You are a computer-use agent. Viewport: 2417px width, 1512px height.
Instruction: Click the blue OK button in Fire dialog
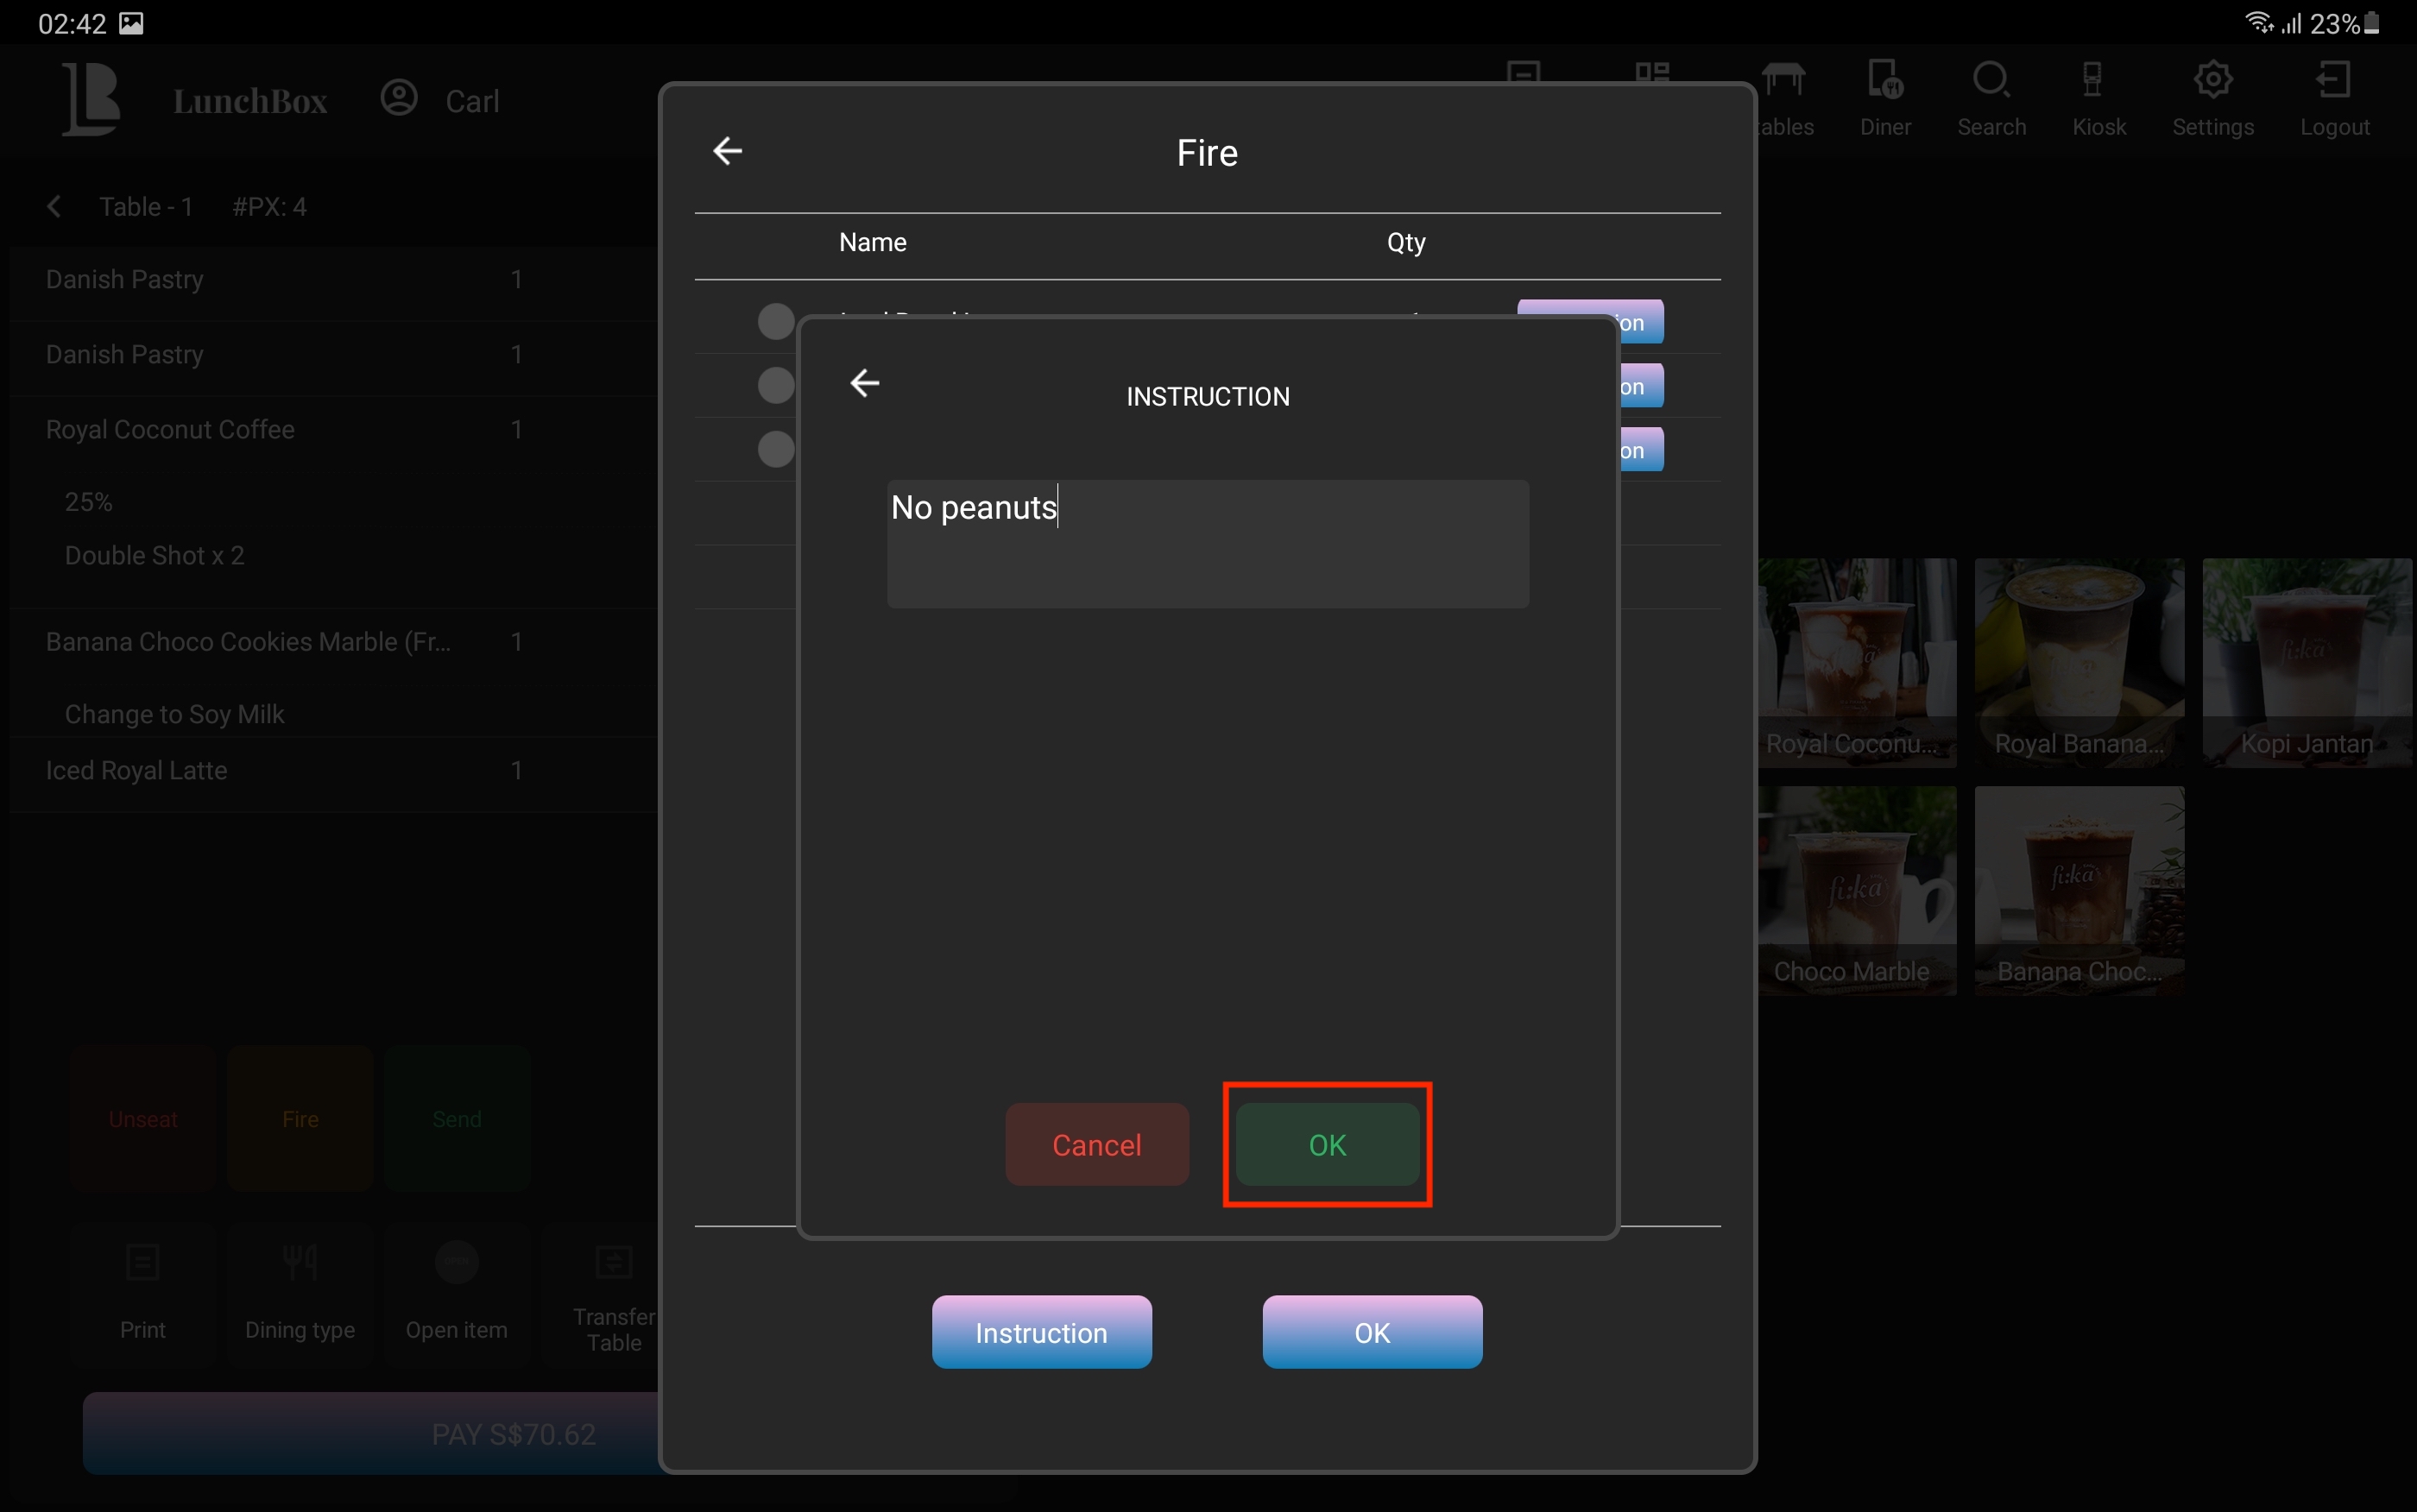[x=1371, y=1332]
